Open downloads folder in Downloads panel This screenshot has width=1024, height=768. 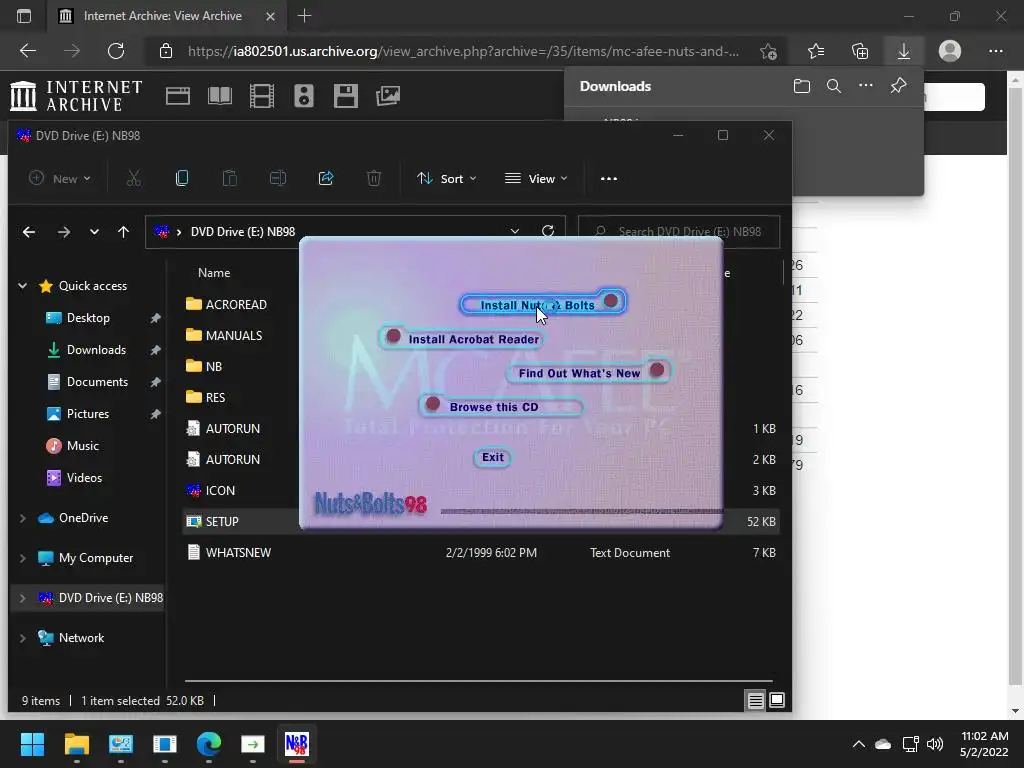[802, 86]
